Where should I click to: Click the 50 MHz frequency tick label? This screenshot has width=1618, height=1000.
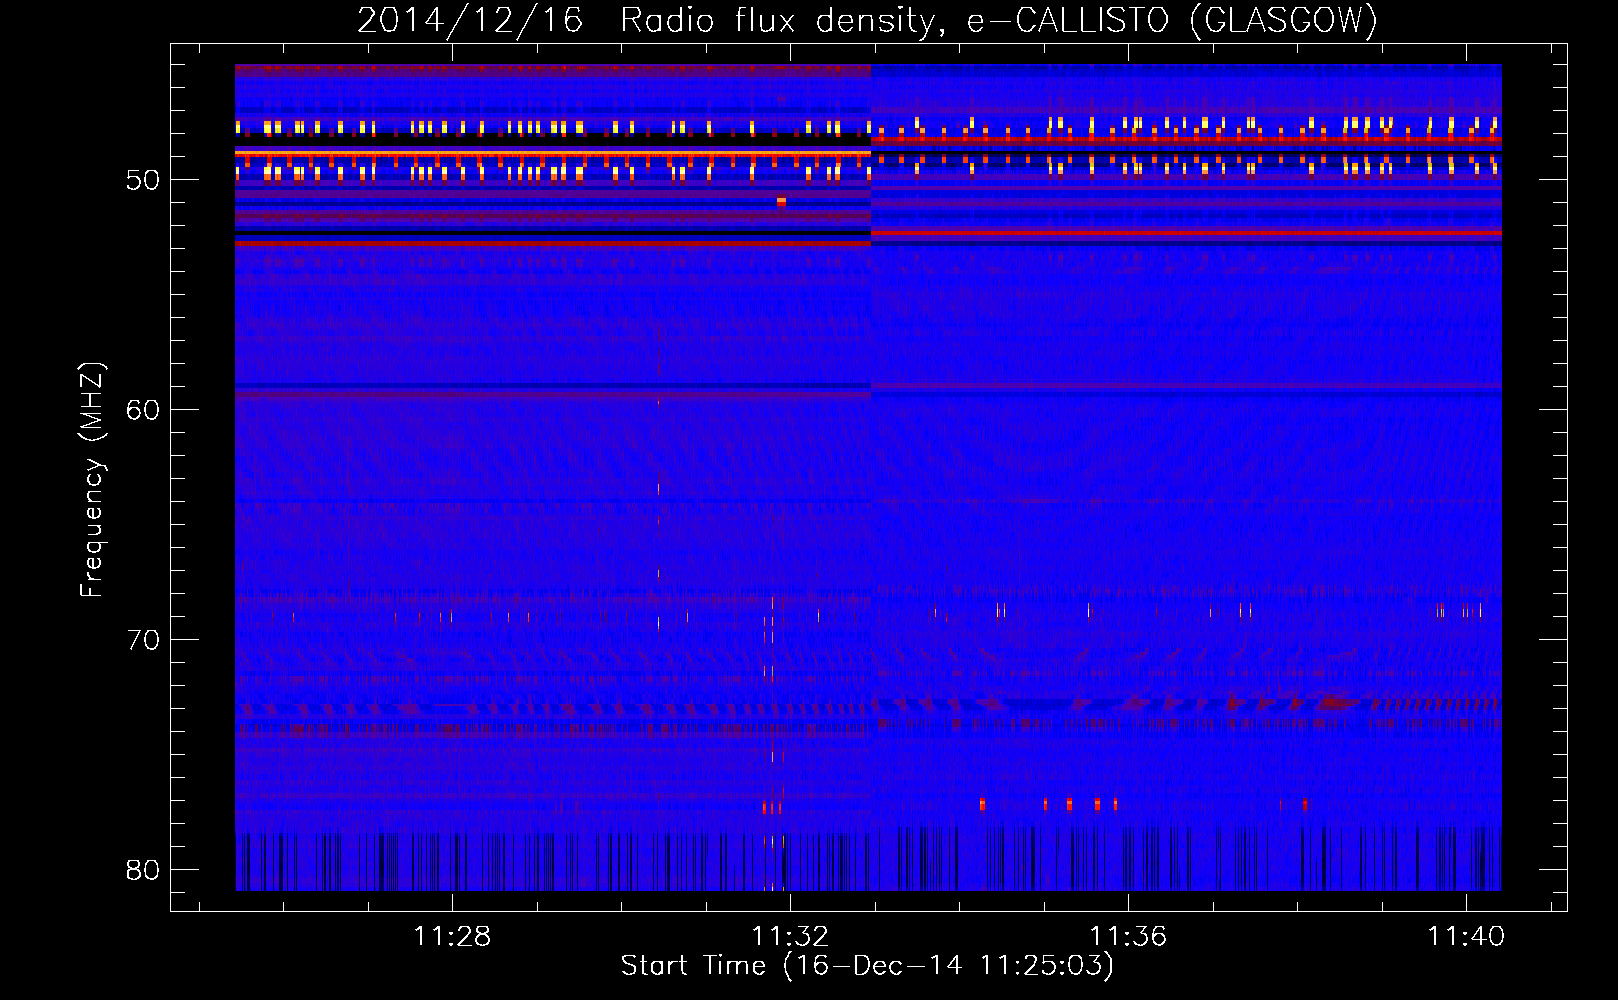tap(143, 181)
